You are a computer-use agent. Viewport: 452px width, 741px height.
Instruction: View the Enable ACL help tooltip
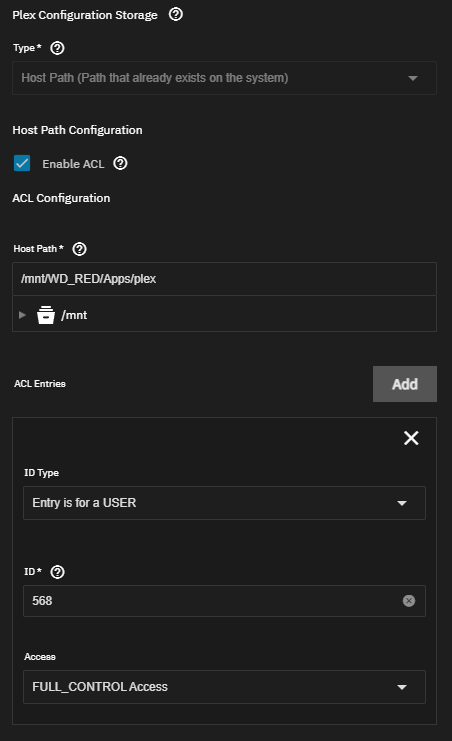(120, 163)
